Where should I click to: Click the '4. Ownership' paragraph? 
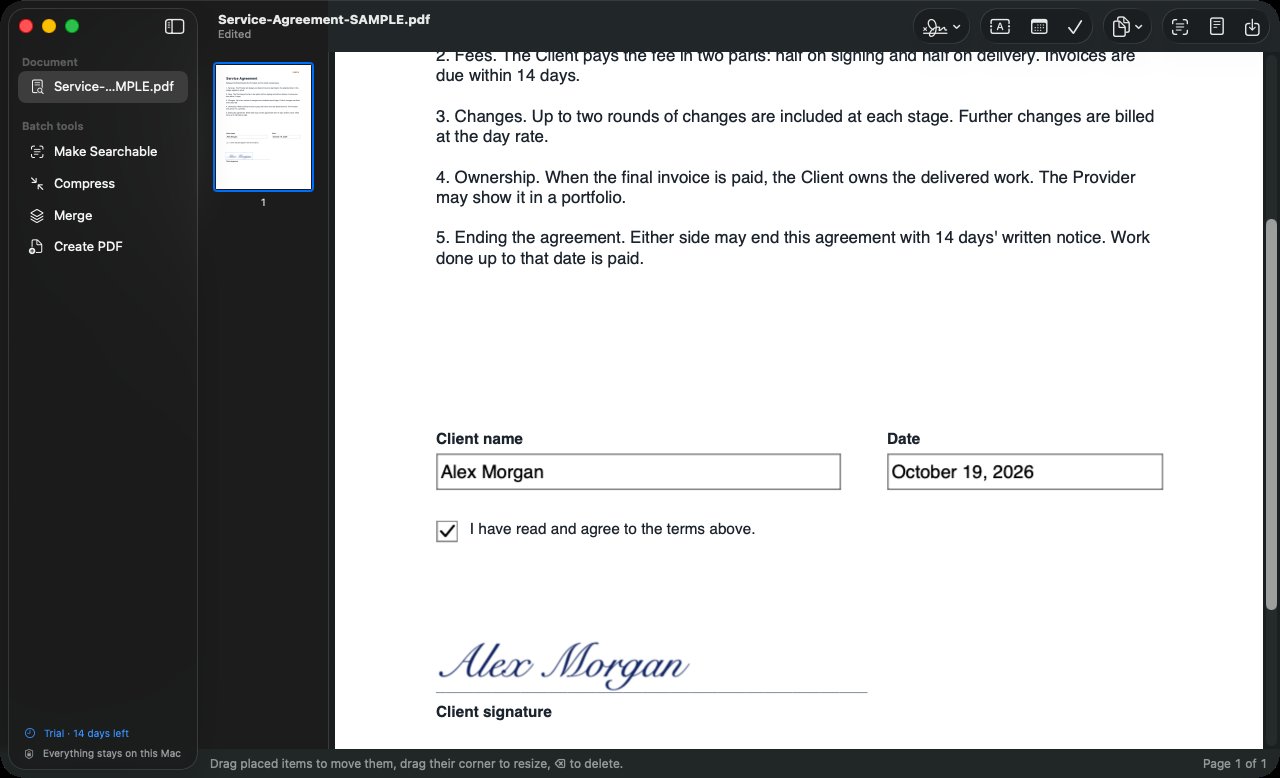[786, 187]
